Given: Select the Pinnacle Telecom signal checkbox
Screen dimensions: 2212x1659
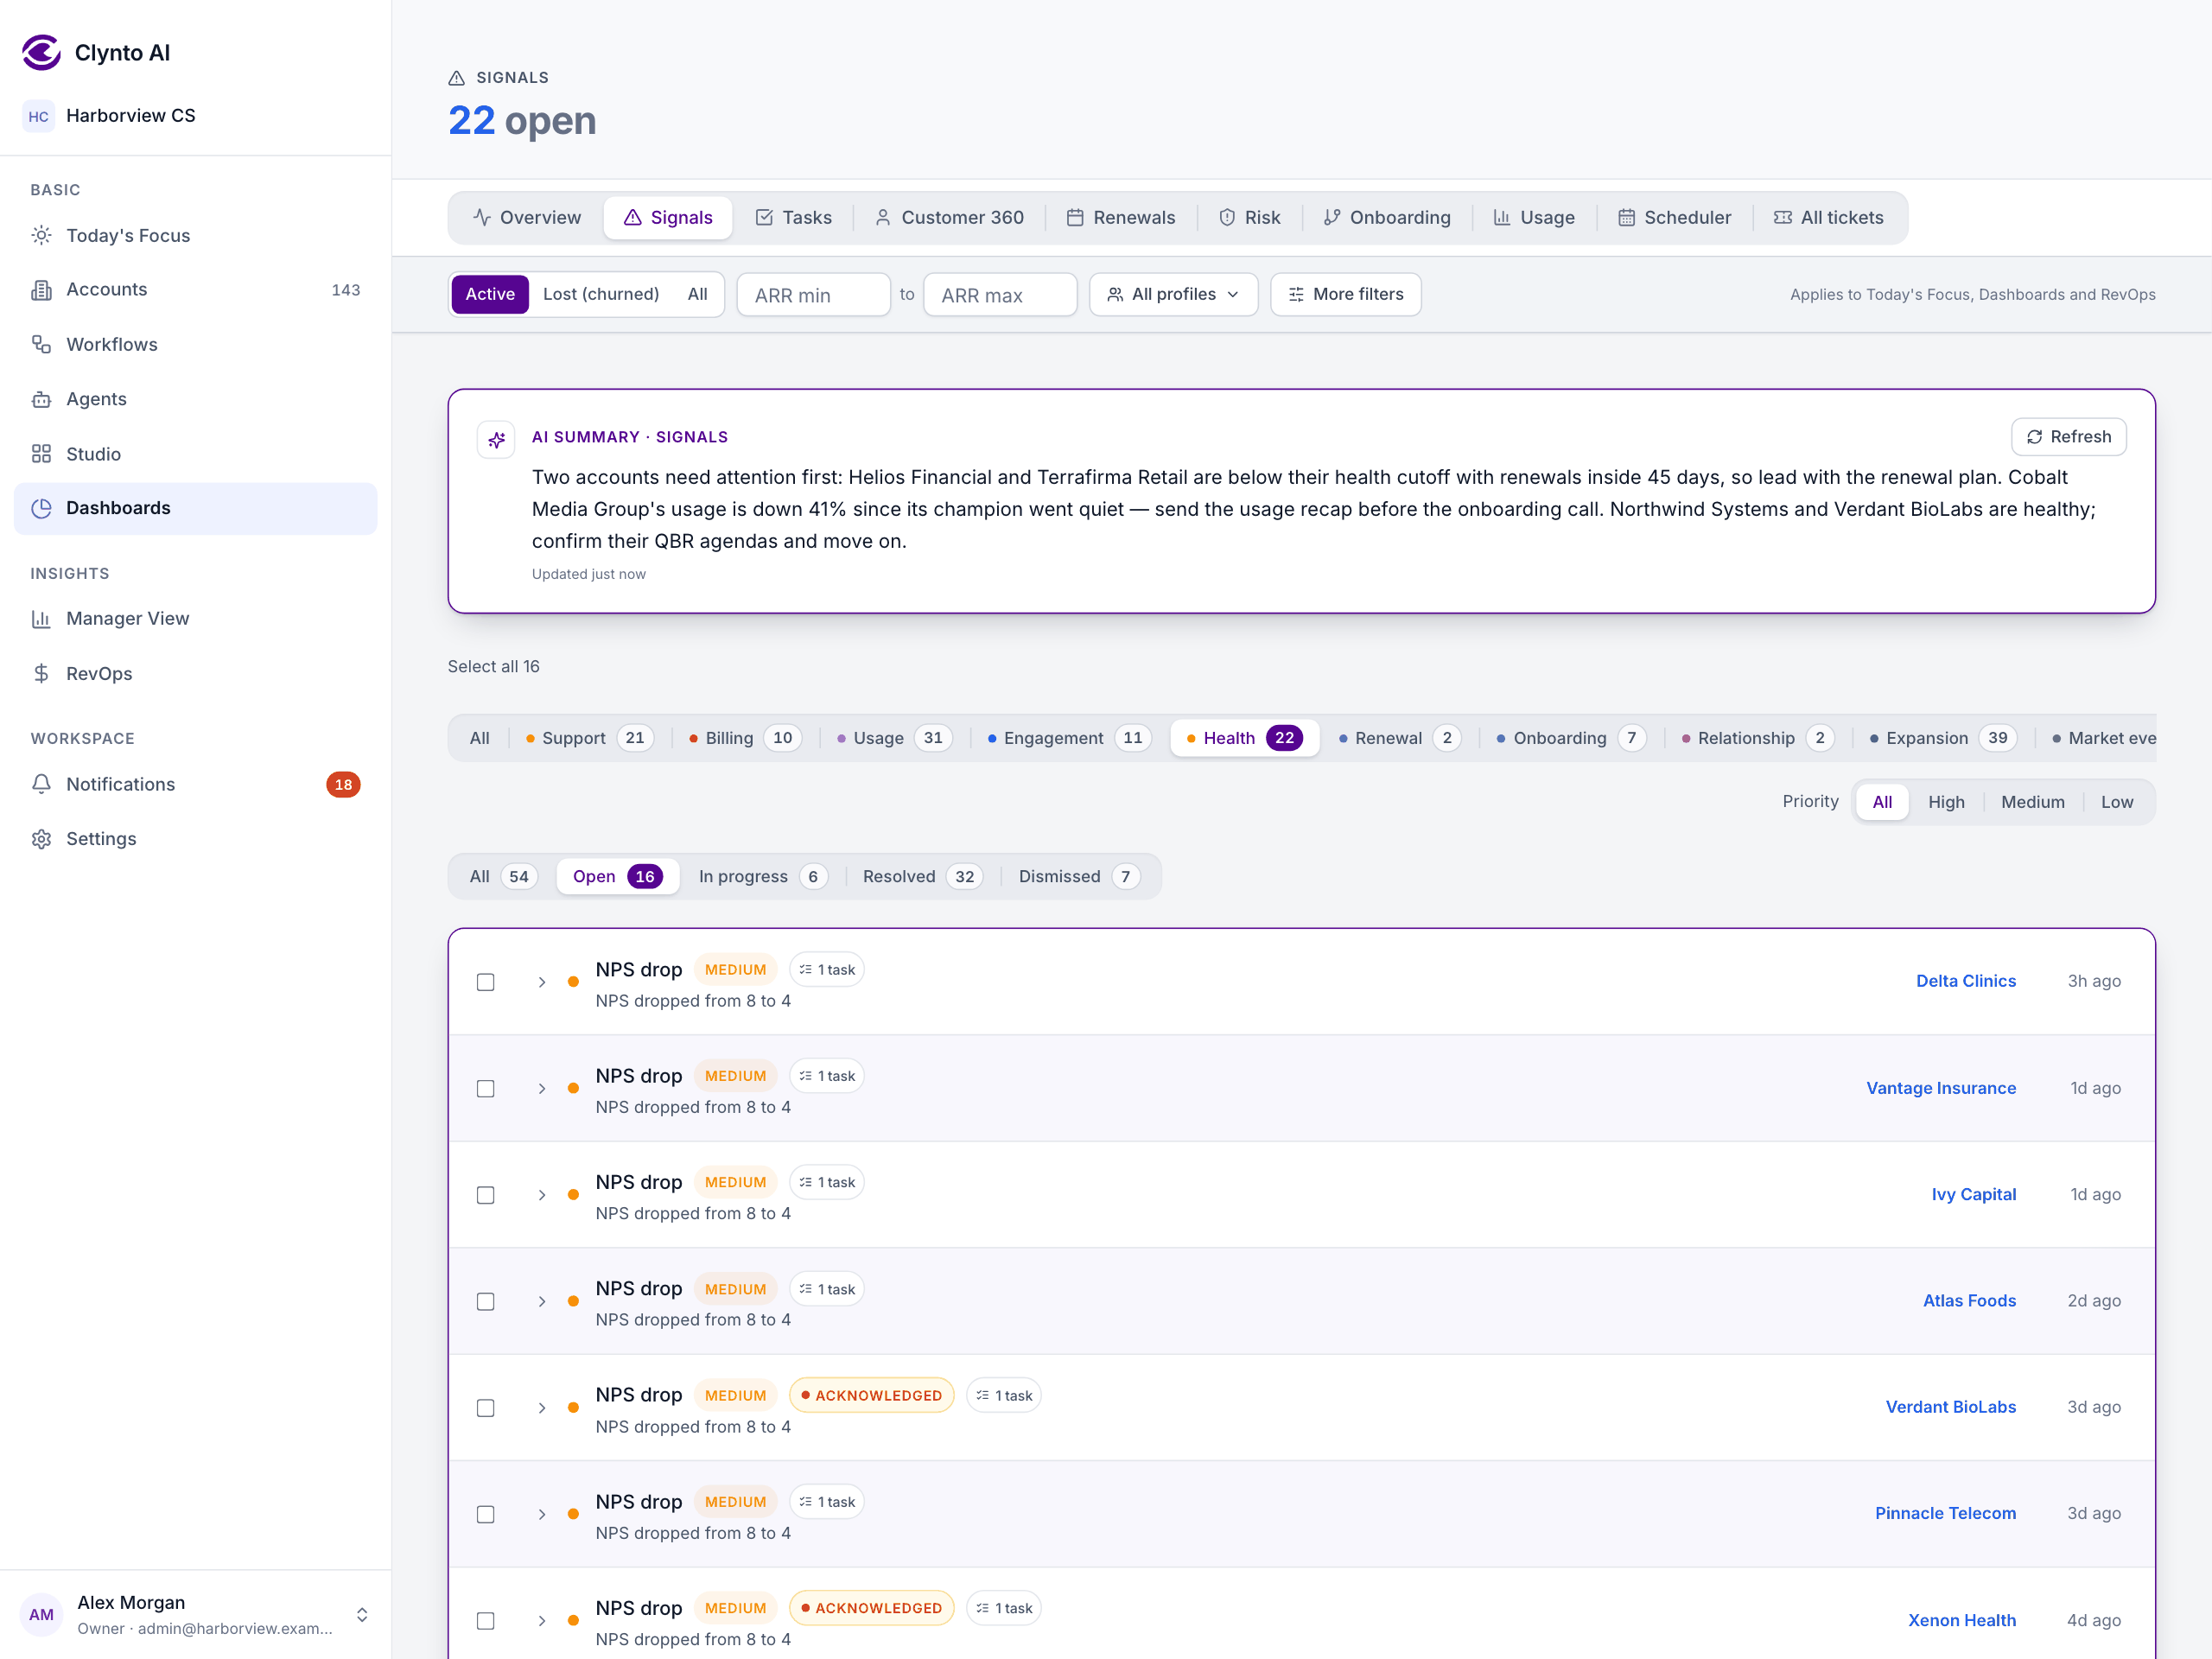Looking at the screenshot, I should (486, 1514).
